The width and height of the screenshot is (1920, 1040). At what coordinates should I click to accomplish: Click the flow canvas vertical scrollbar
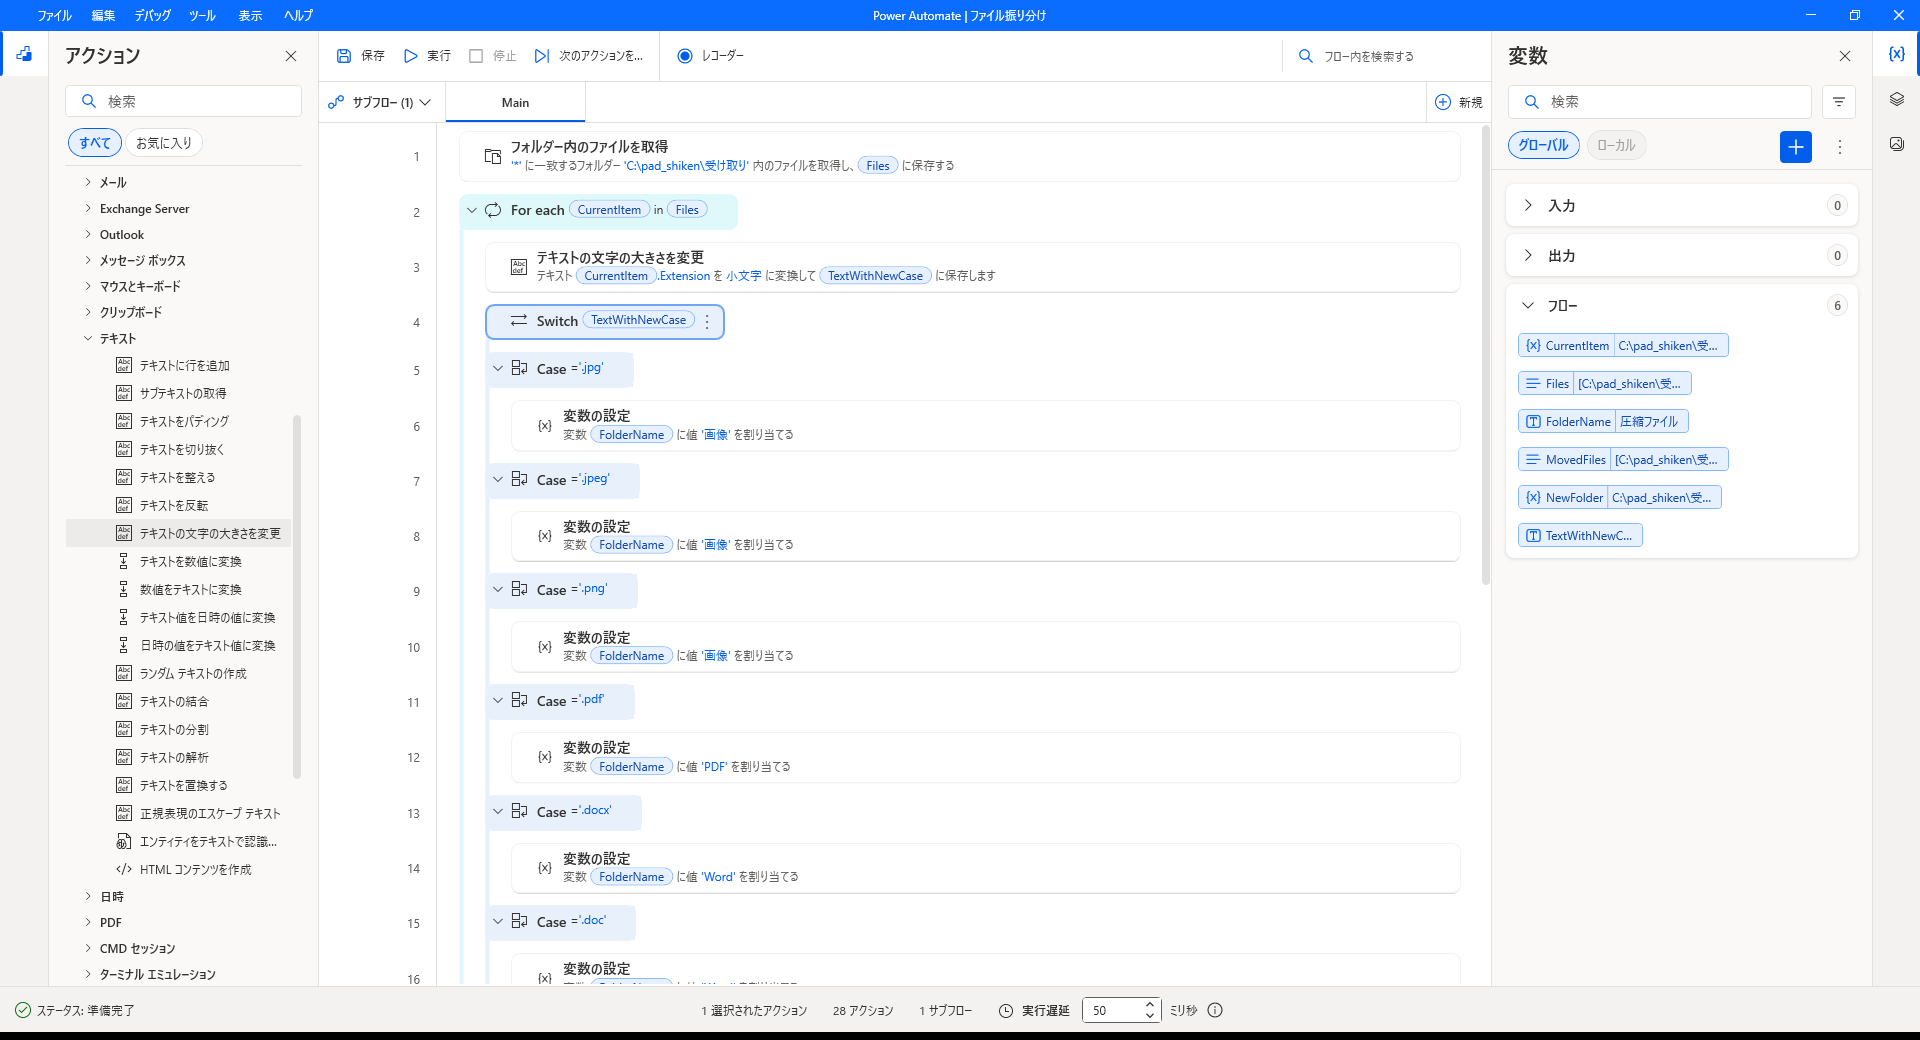[1485, 355]
